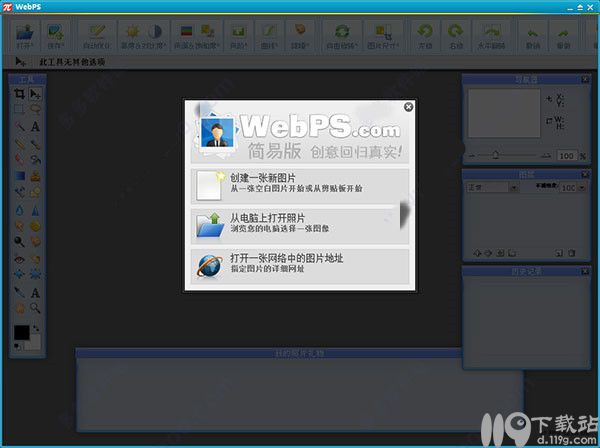Click the rotate left toolbar icon
Image resolution: width=600 pixels, height=448 pixels.
425,31
